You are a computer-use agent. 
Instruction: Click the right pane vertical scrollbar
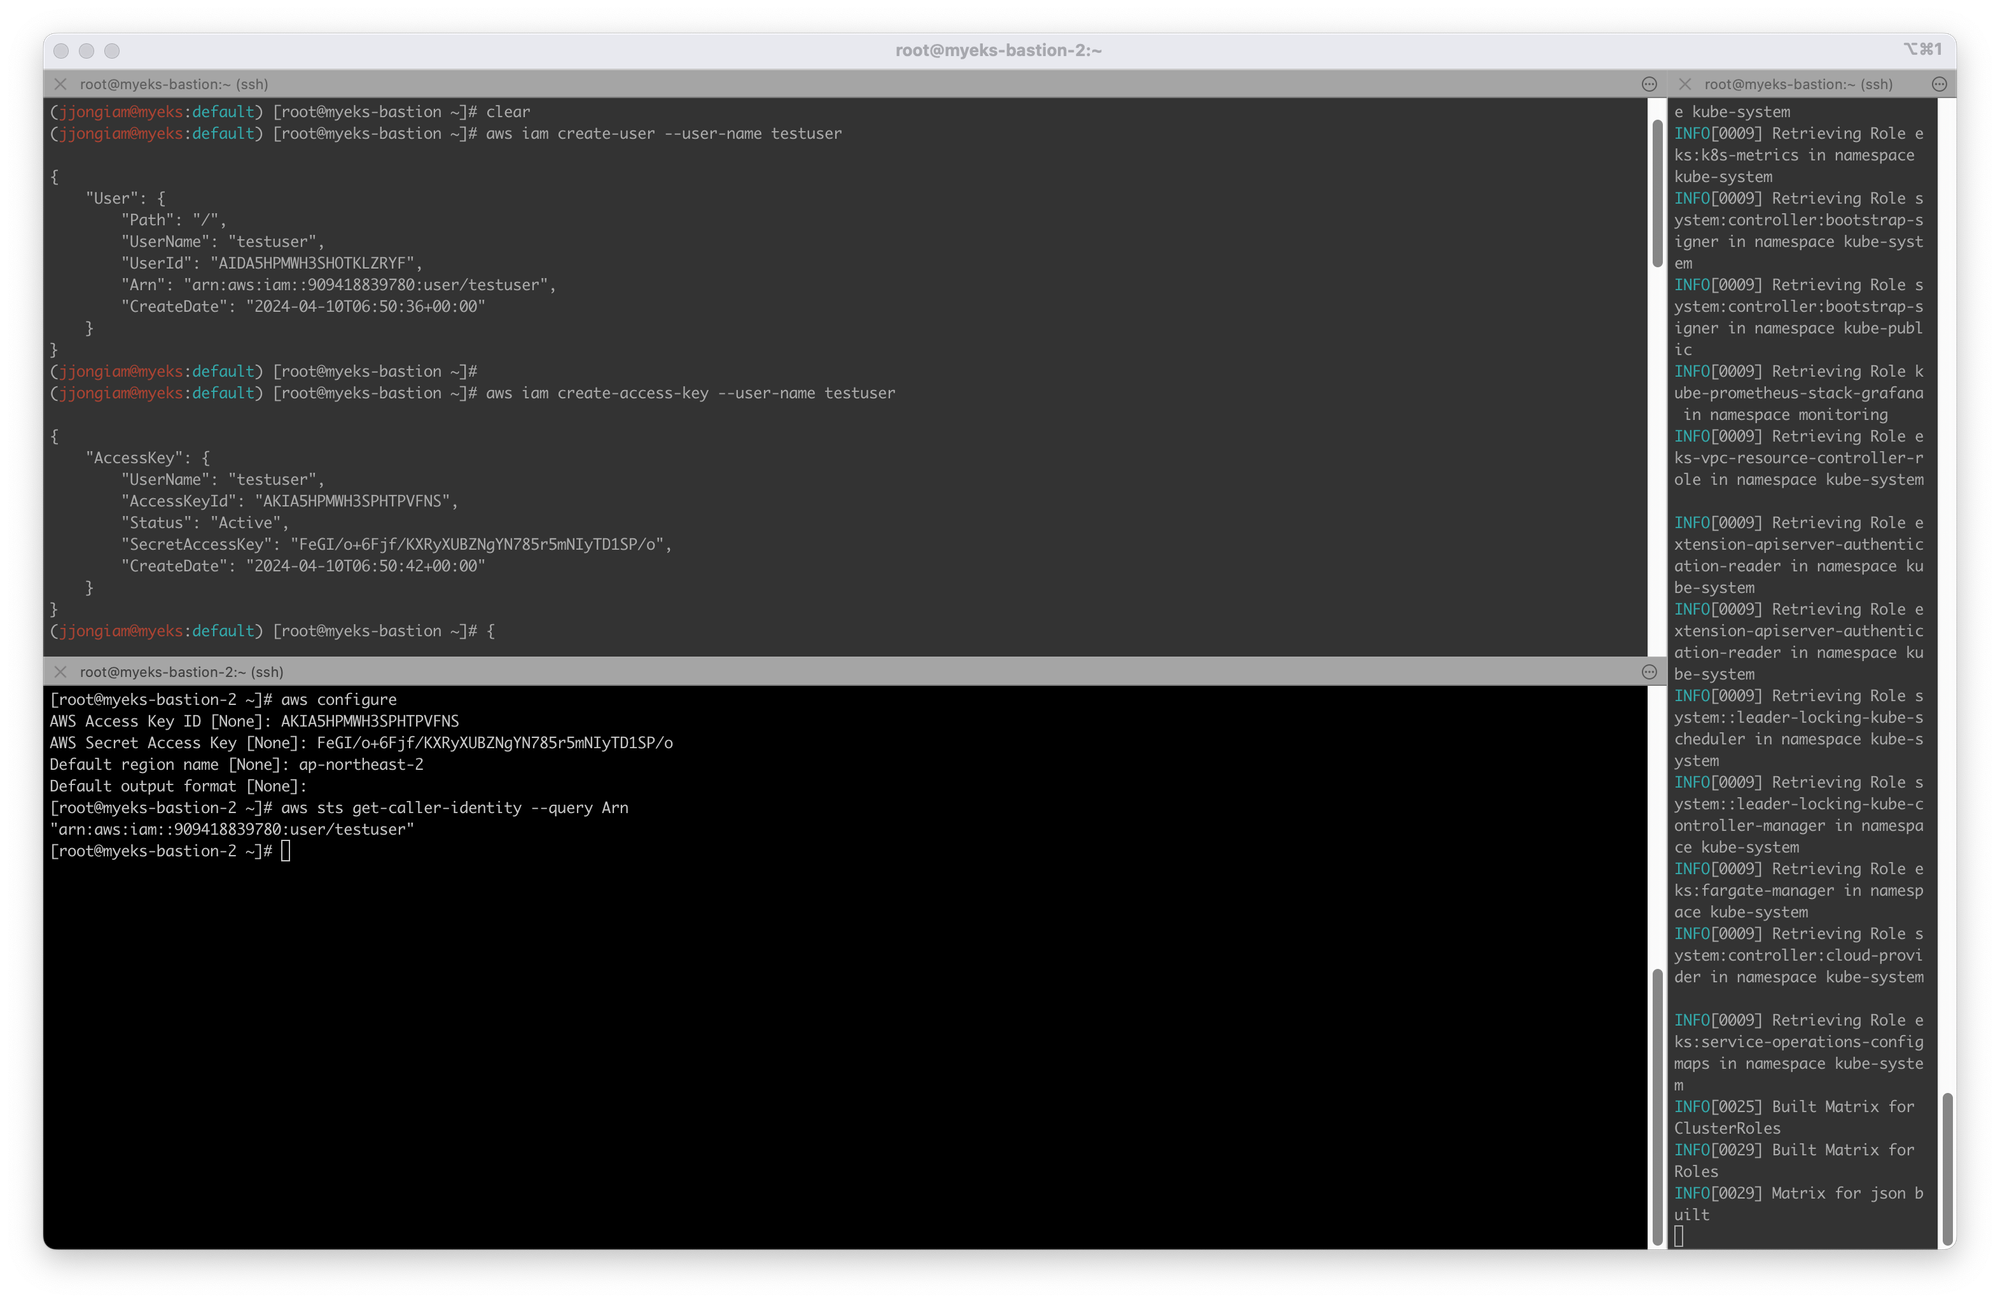click(1947, 1168)
